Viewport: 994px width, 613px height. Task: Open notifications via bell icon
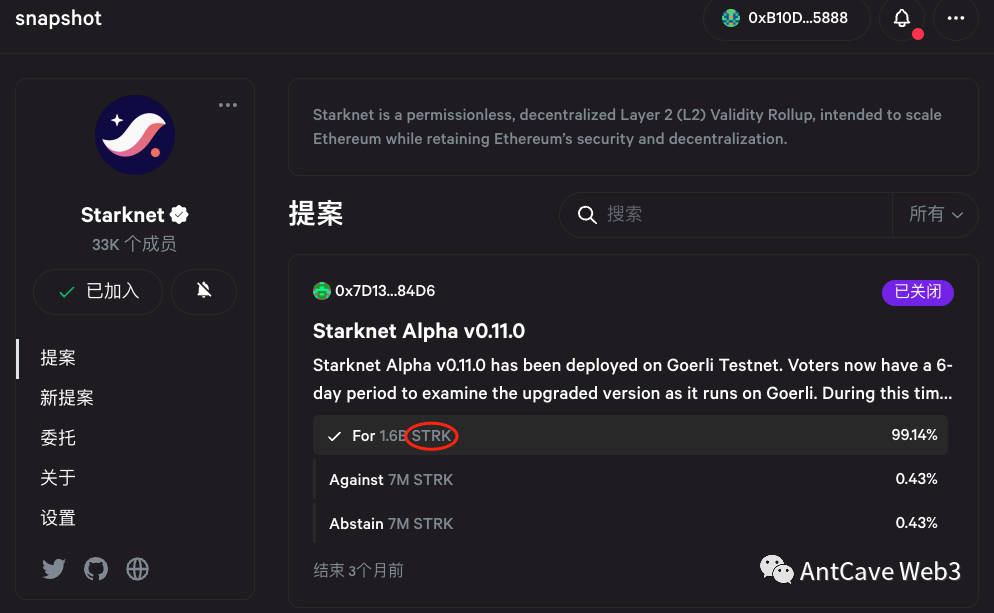point(901,18)
